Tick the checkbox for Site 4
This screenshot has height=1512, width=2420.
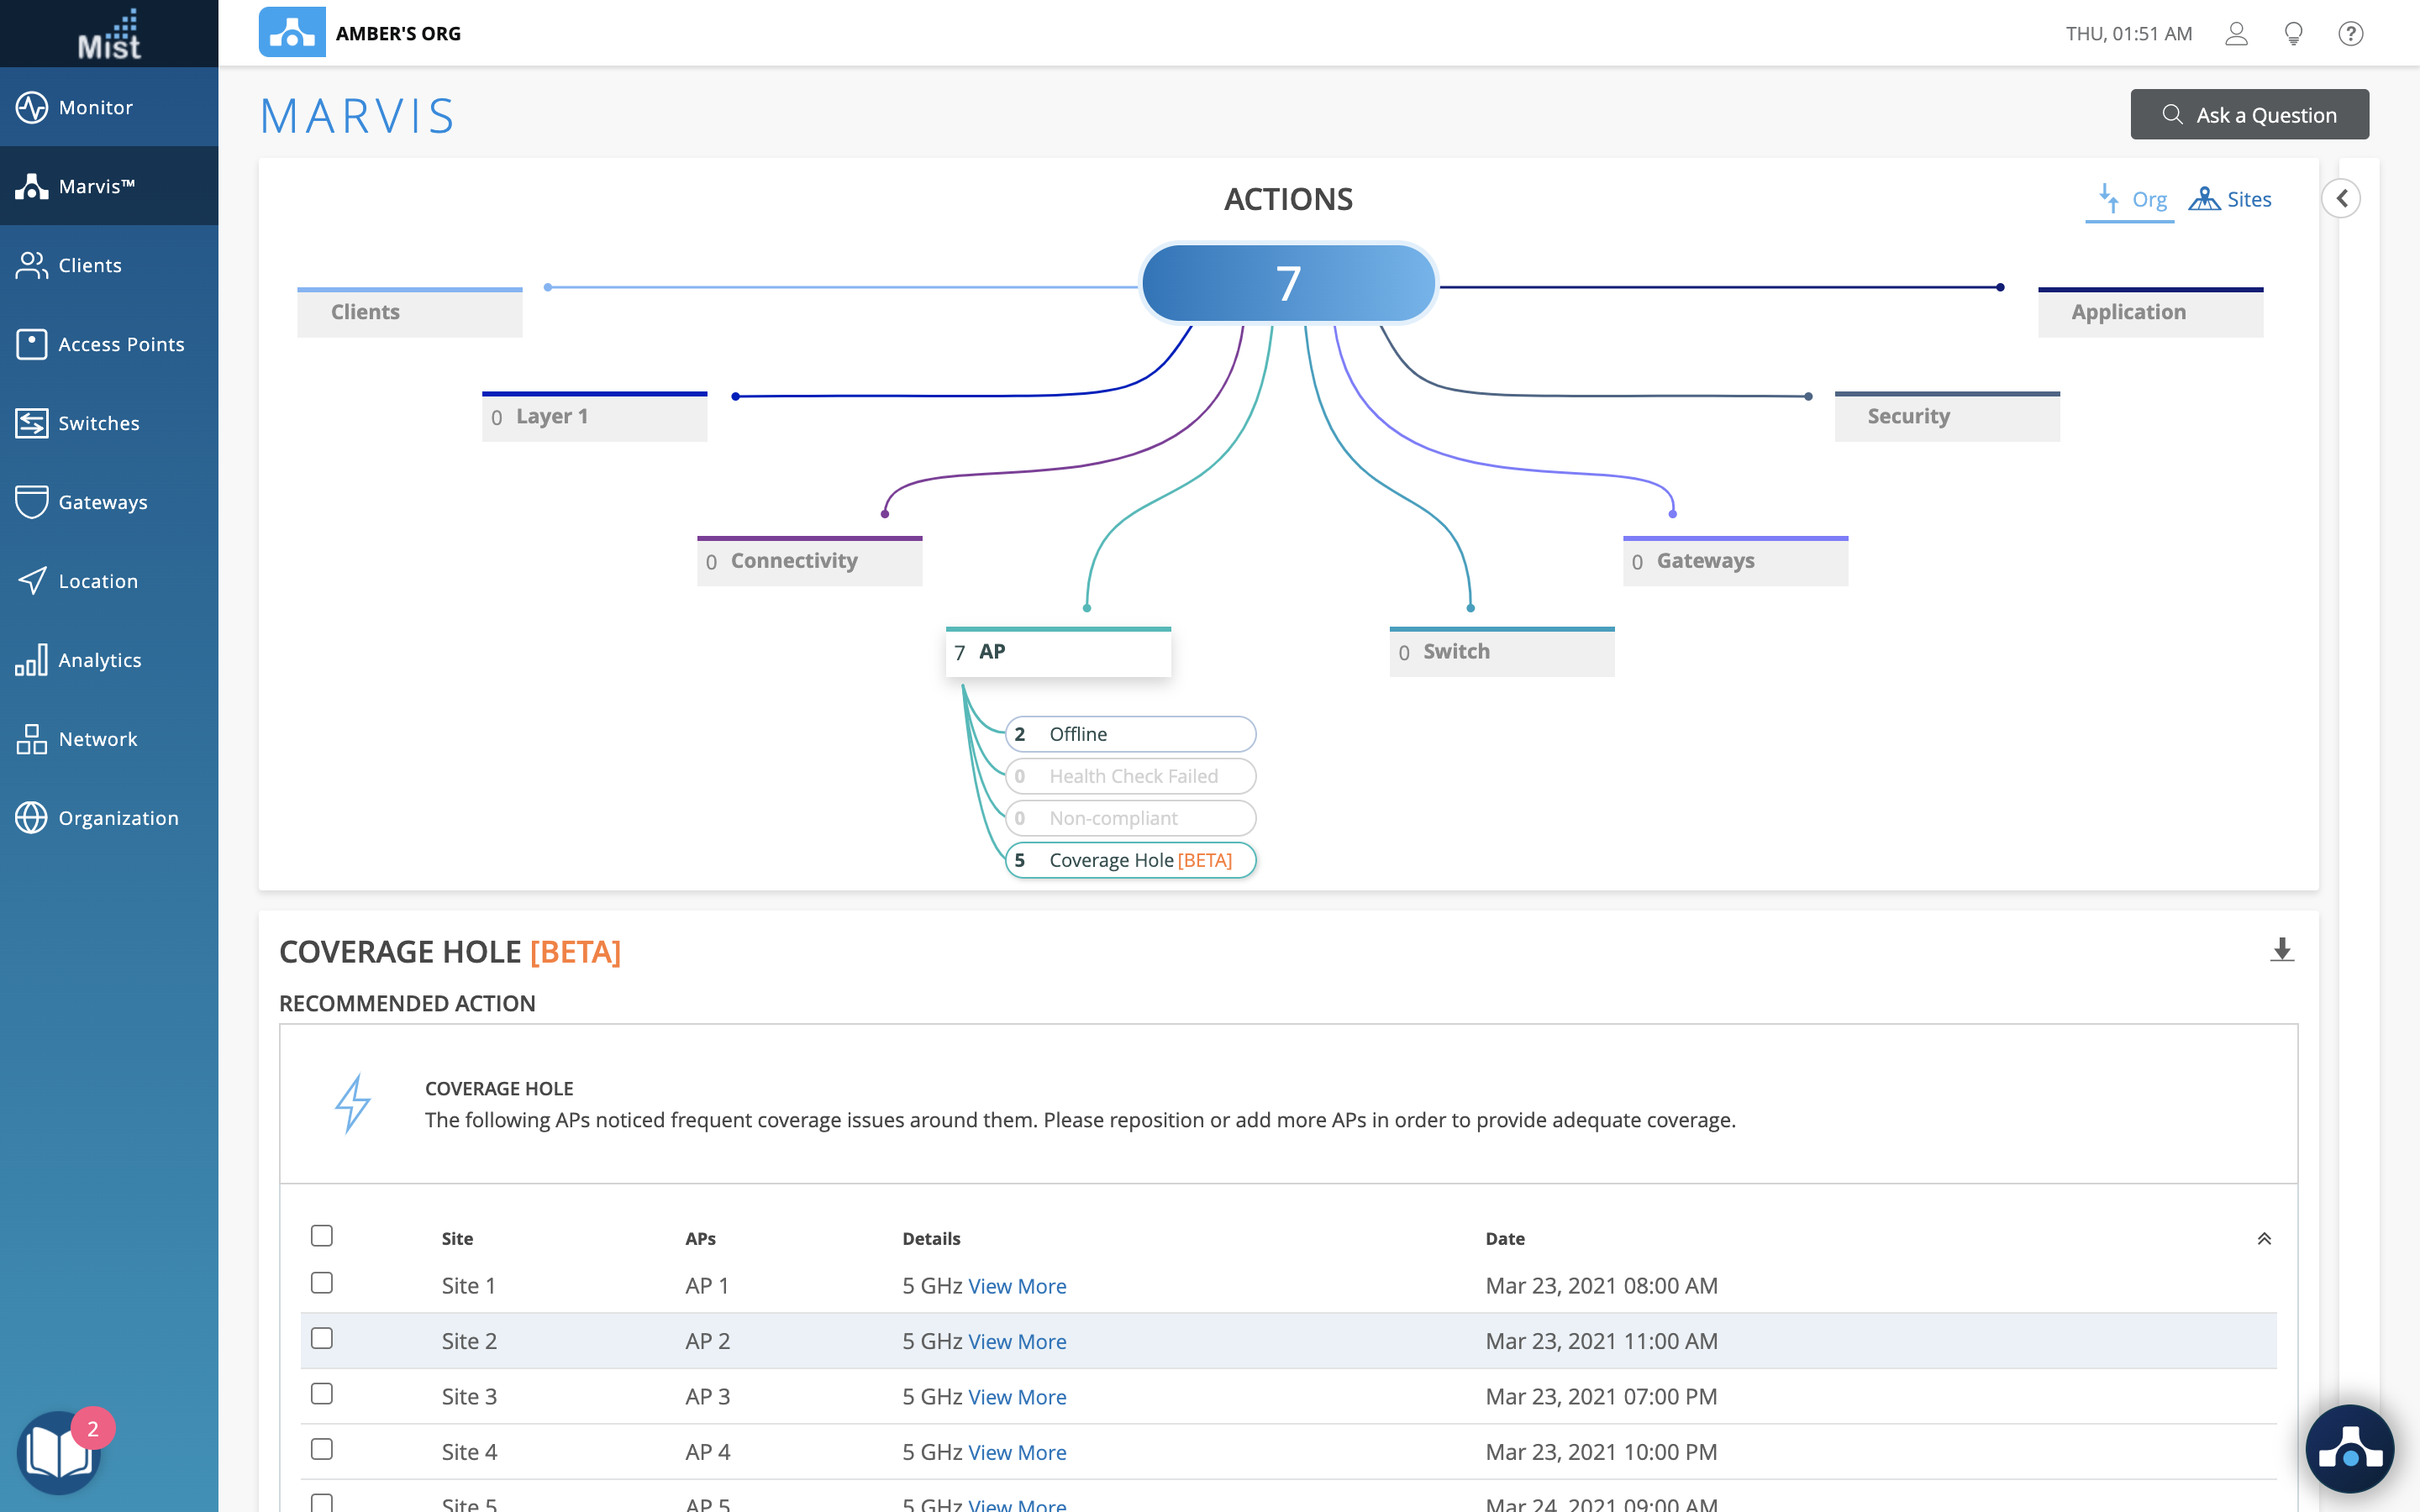tap(321, 1450)
